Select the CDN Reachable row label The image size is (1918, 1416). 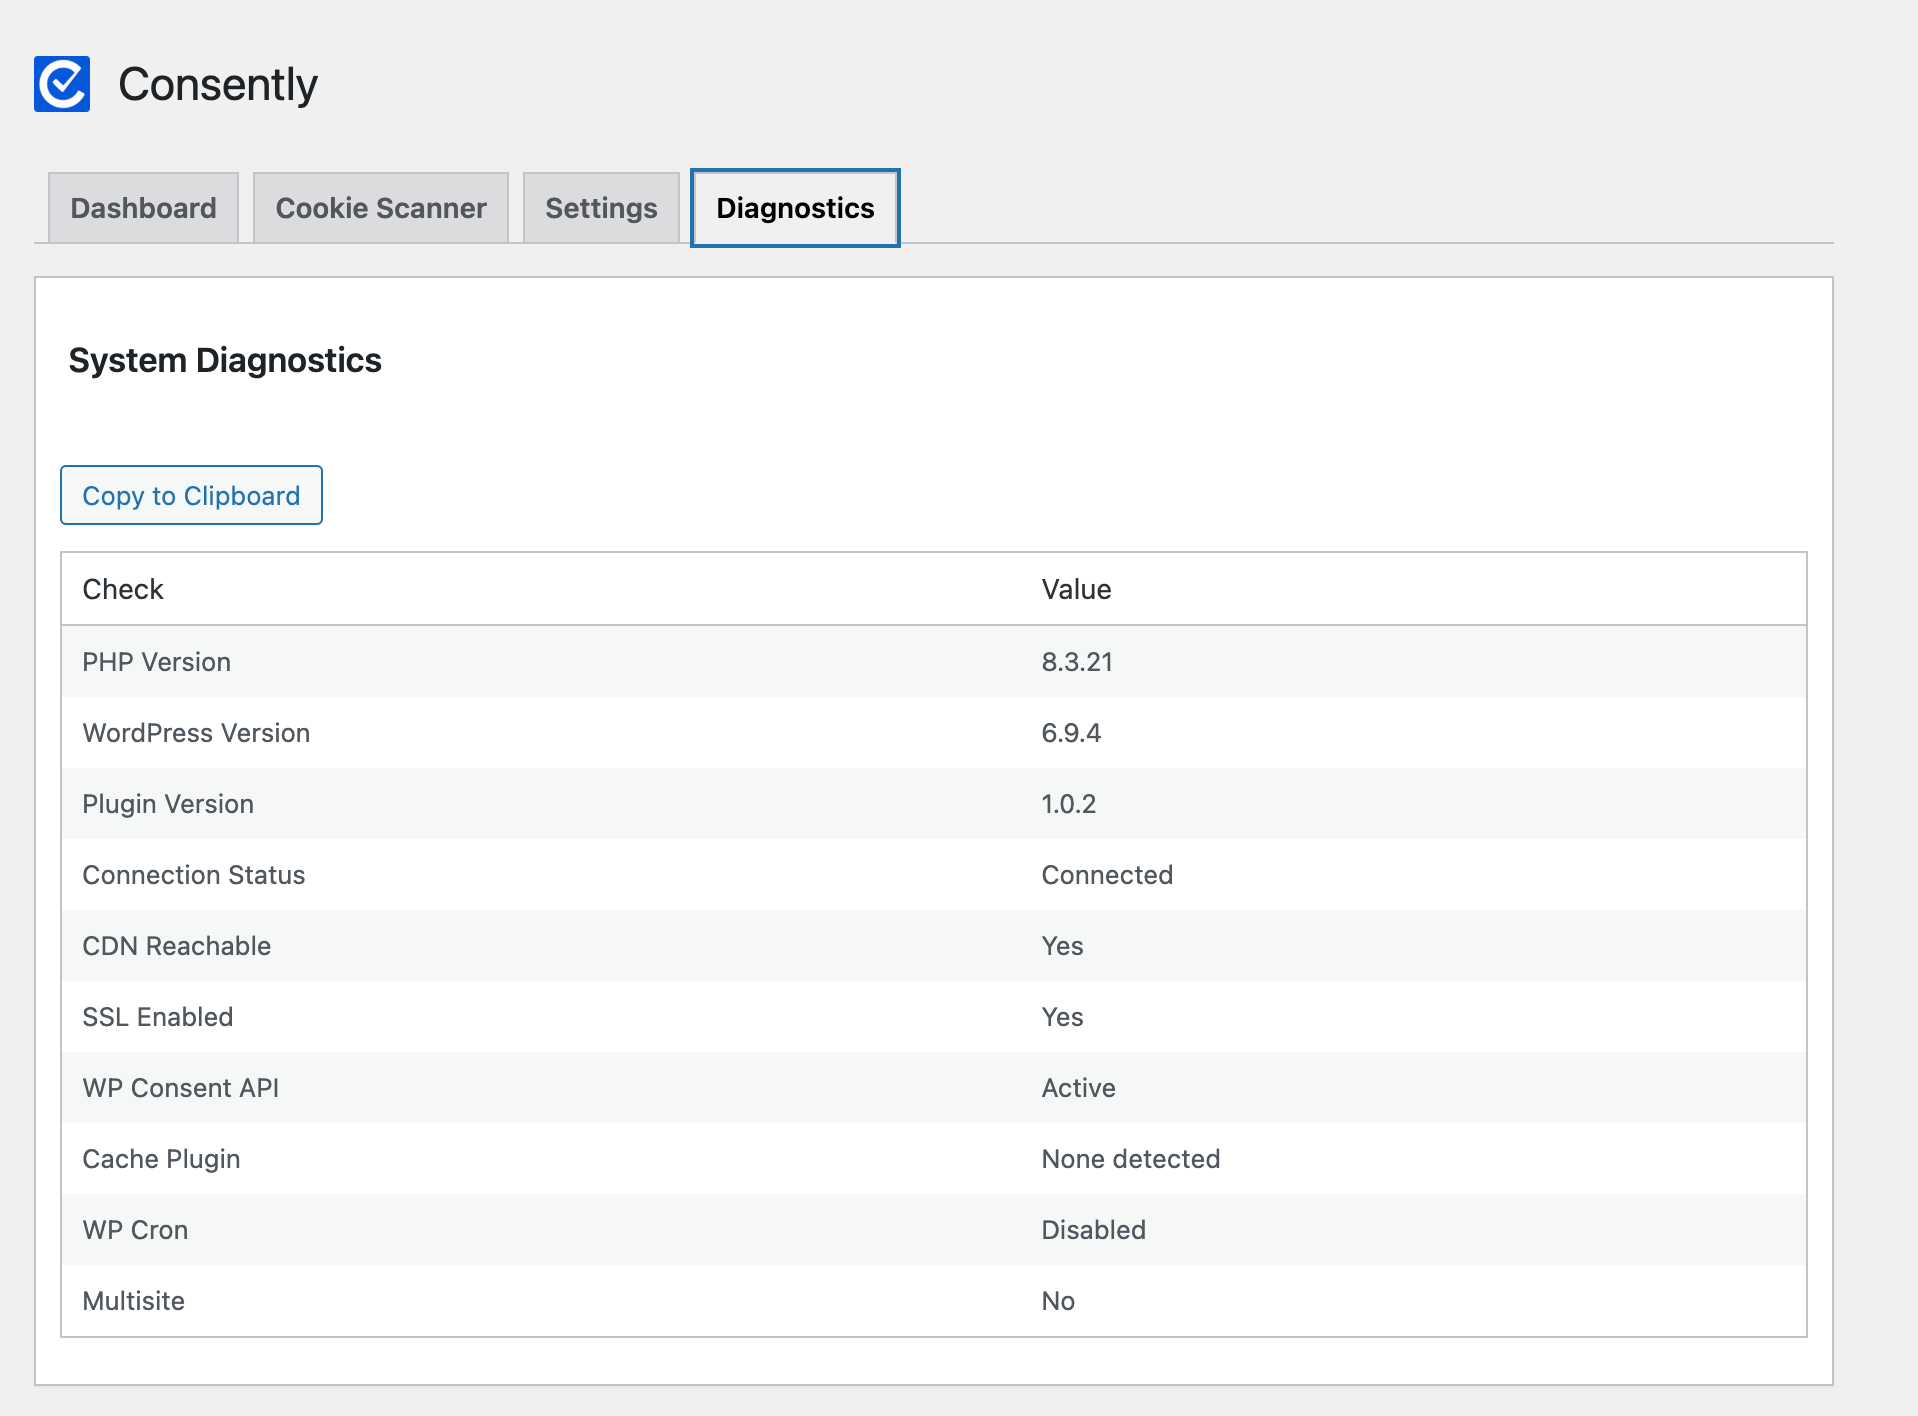[x=176, y=946]
